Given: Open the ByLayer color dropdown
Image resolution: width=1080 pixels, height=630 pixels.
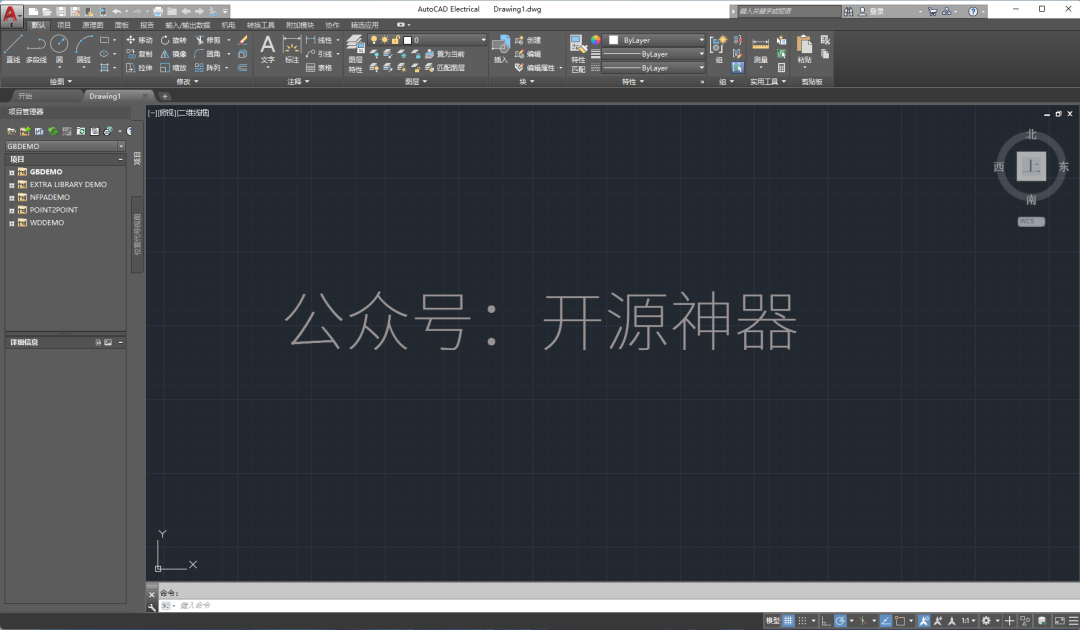Looking at the screenshot, I should coord(655,40).
